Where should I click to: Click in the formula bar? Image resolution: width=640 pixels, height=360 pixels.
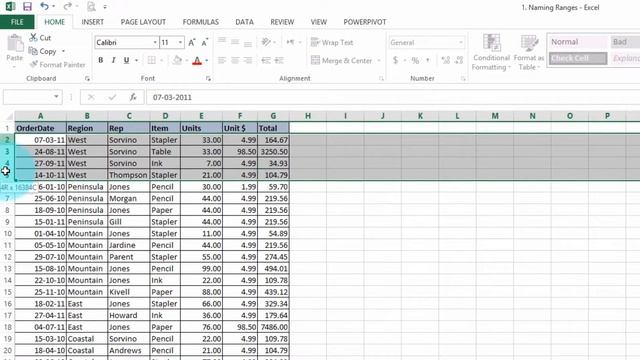point(393,97)
